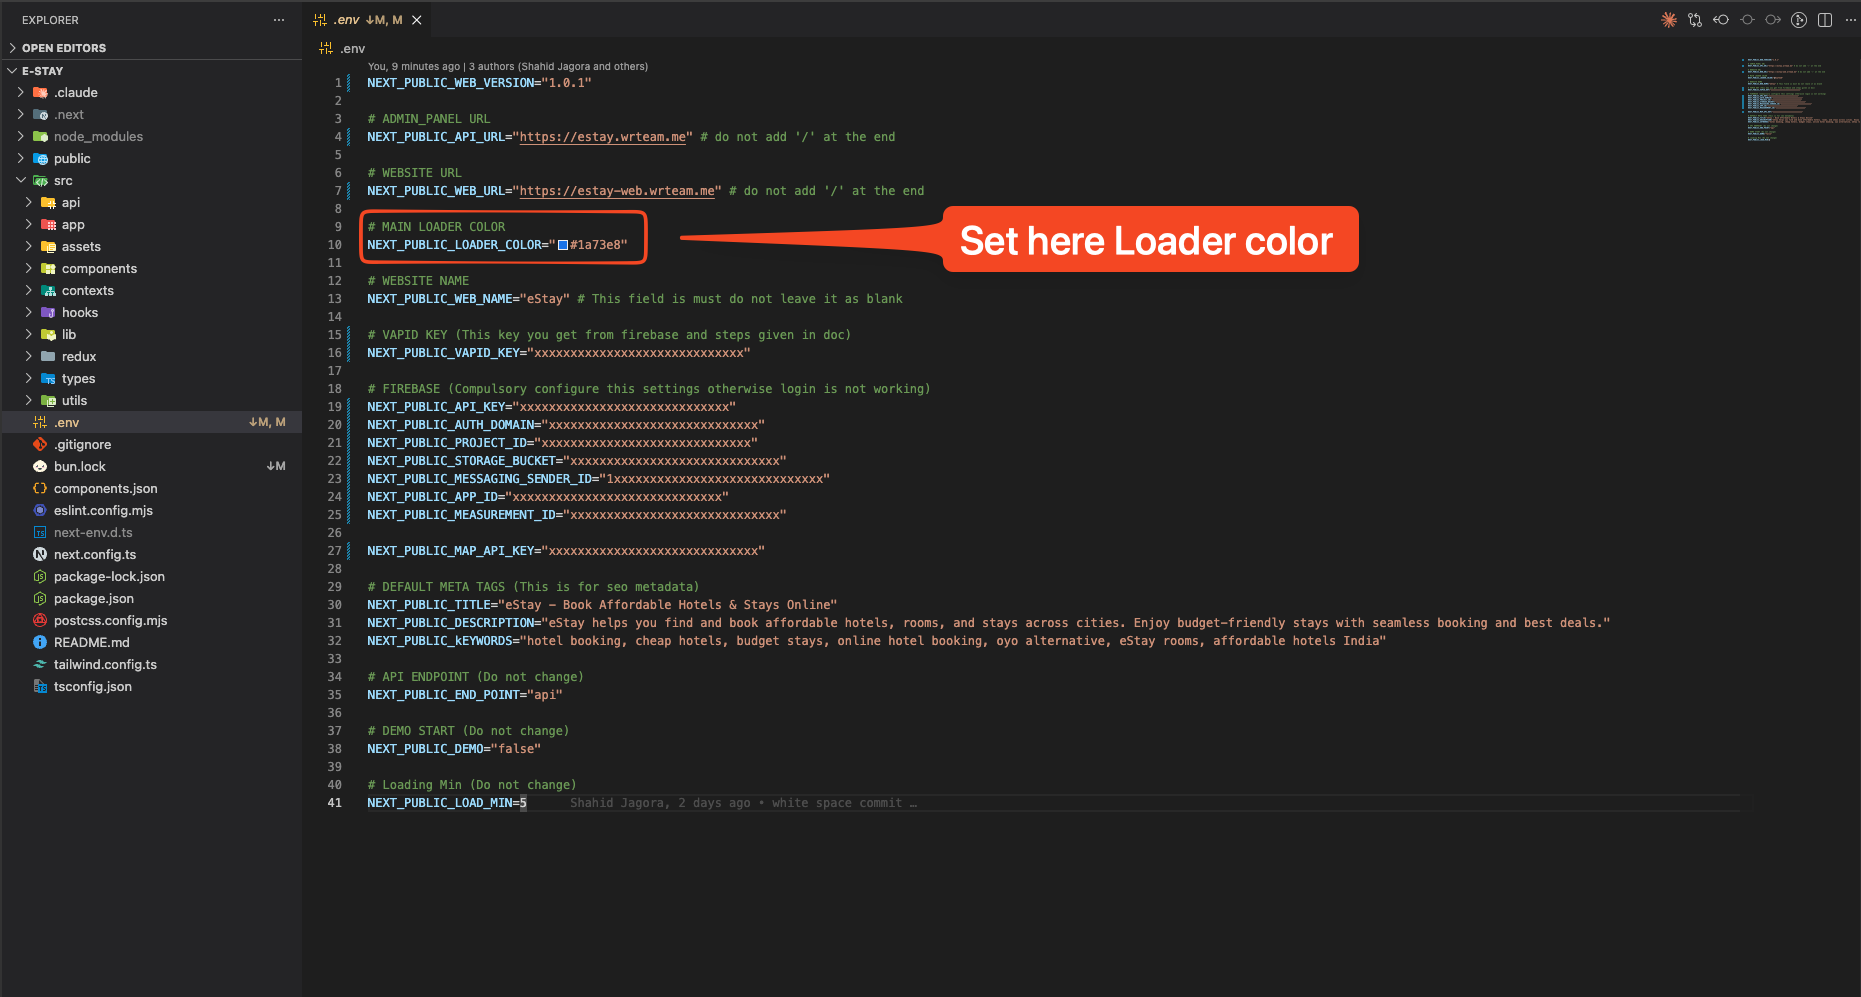
Task: Open README.md file
Action: [x=150, y=643]
